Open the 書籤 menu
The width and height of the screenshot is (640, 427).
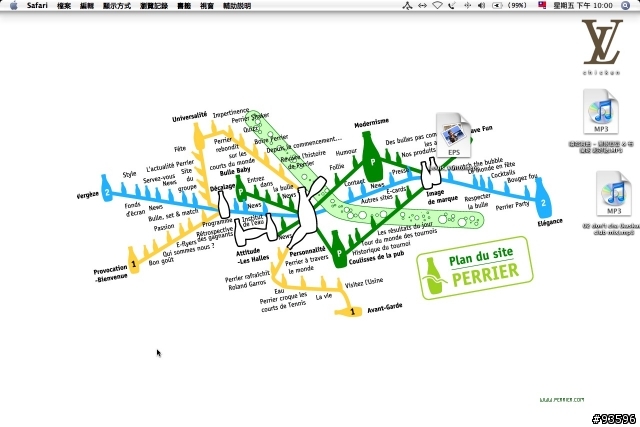tap(184, 6)
